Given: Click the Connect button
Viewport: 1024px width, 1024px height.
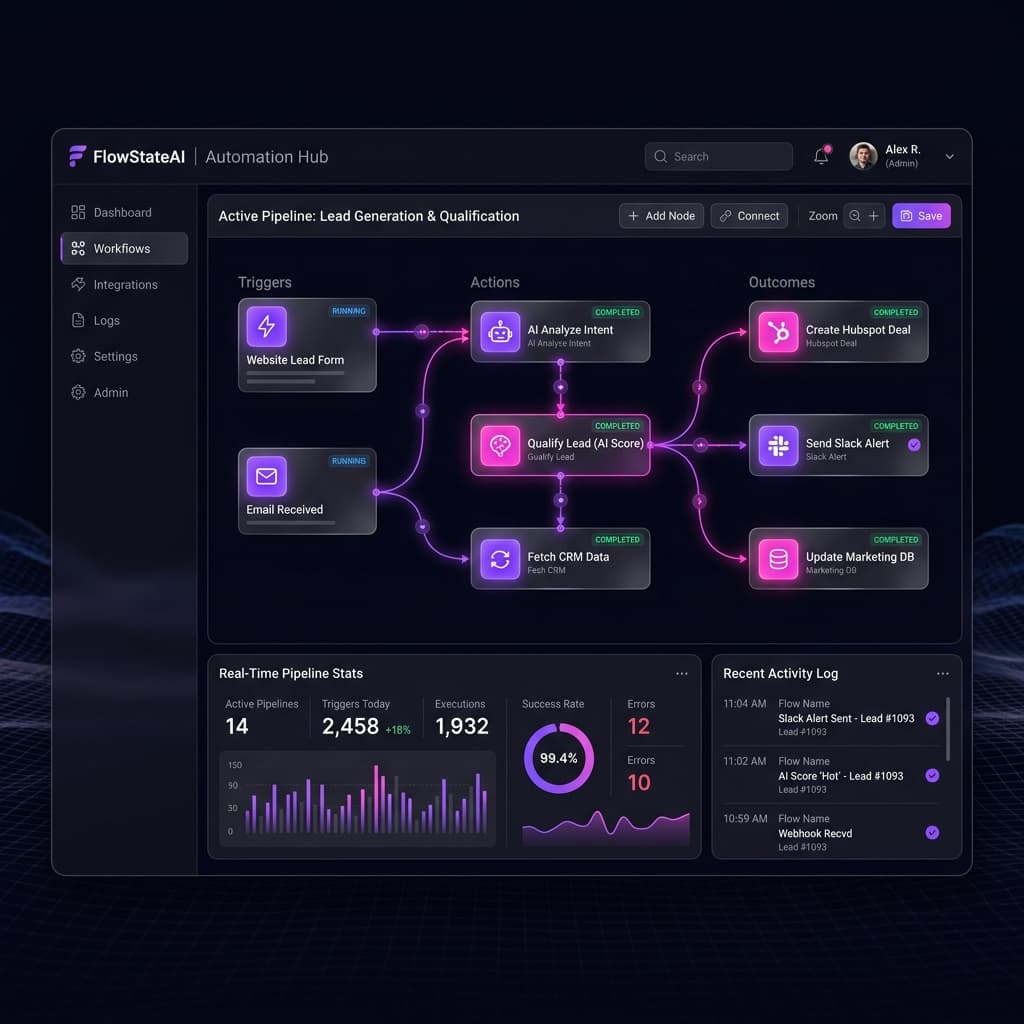Looking at the screenshot, I should pyautogui.click(x=749, y=216).
